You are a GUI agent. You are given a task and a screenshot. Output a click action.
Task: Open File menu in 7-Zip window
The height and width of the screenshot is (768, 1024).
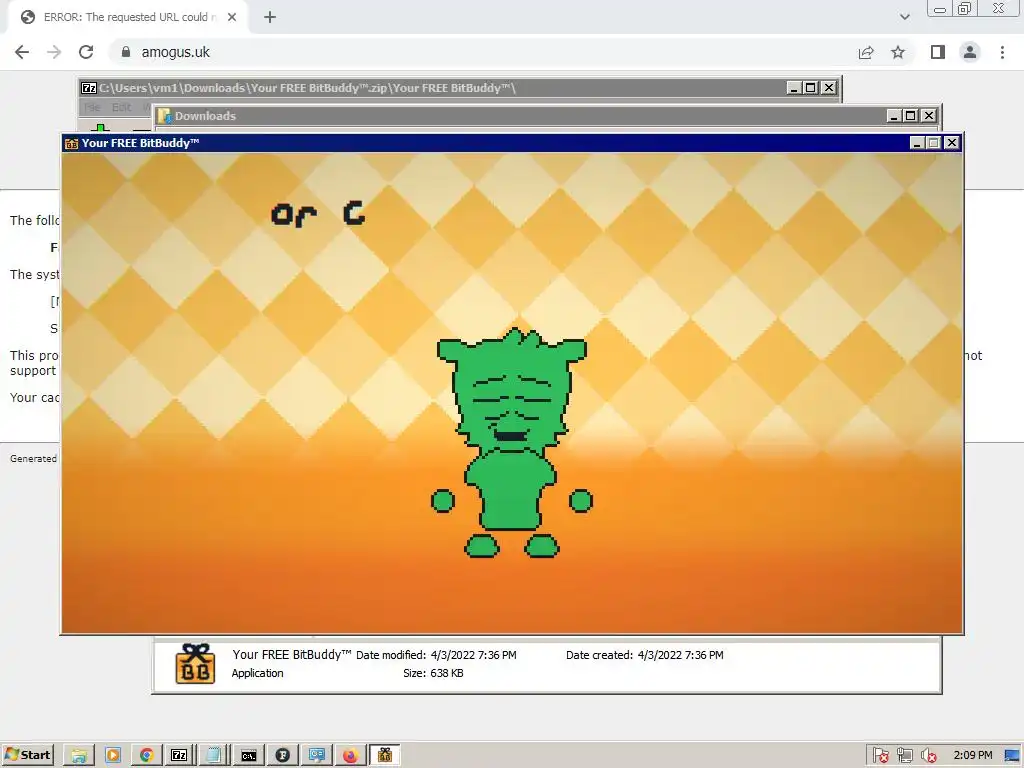pos(92,107)
